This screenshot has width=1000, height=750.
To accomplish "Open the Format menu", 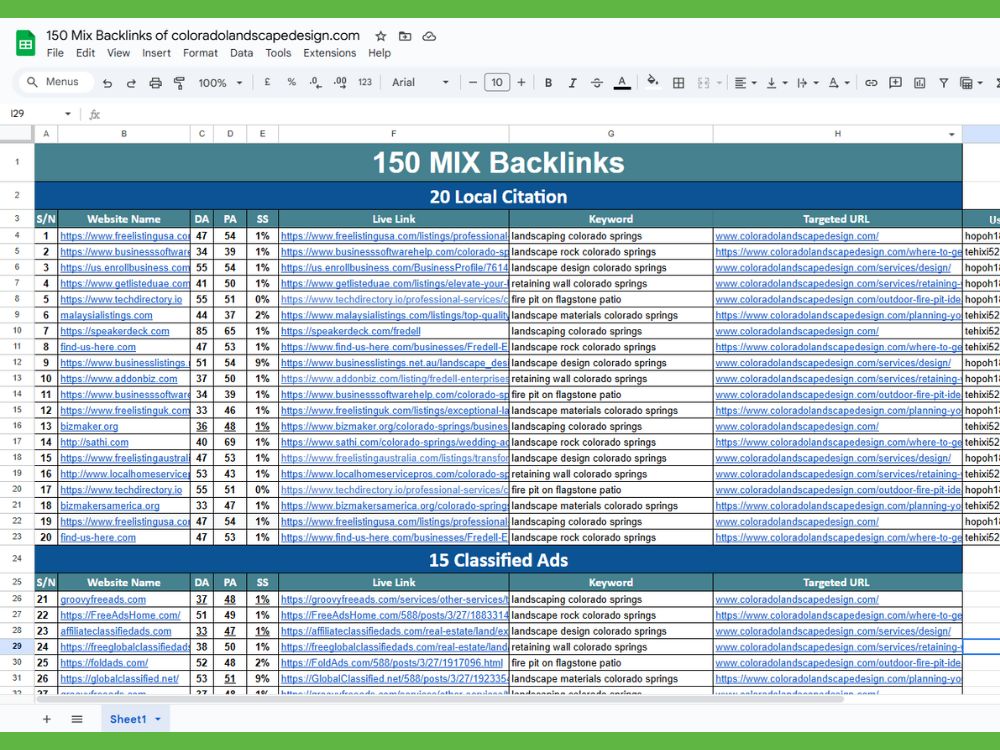I will pos(200,53).
